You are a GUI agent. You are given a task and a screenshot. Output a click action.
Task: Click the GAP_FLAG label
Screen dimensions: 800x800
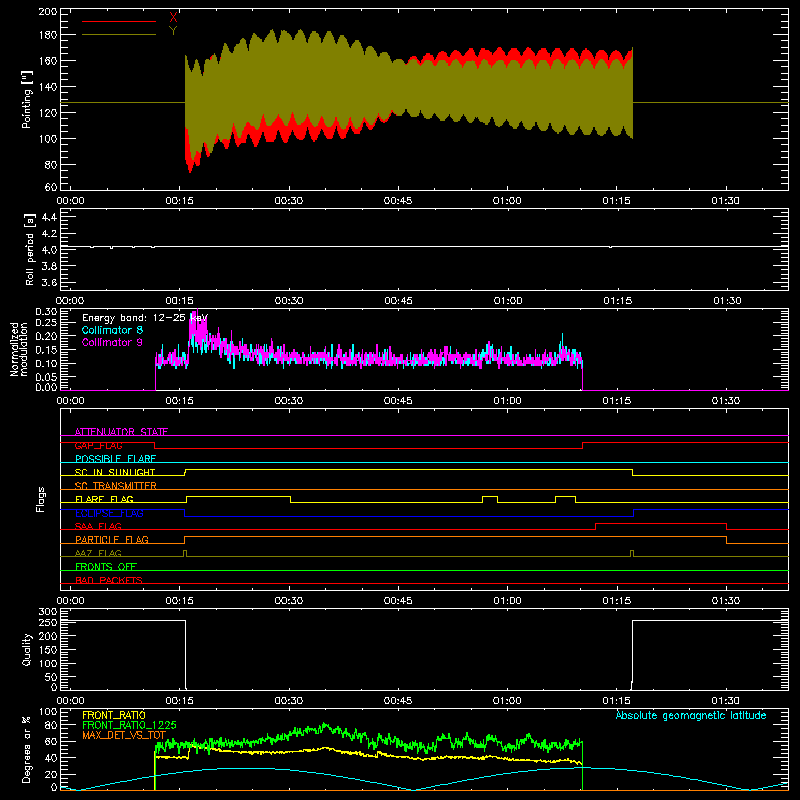point(98,445)
